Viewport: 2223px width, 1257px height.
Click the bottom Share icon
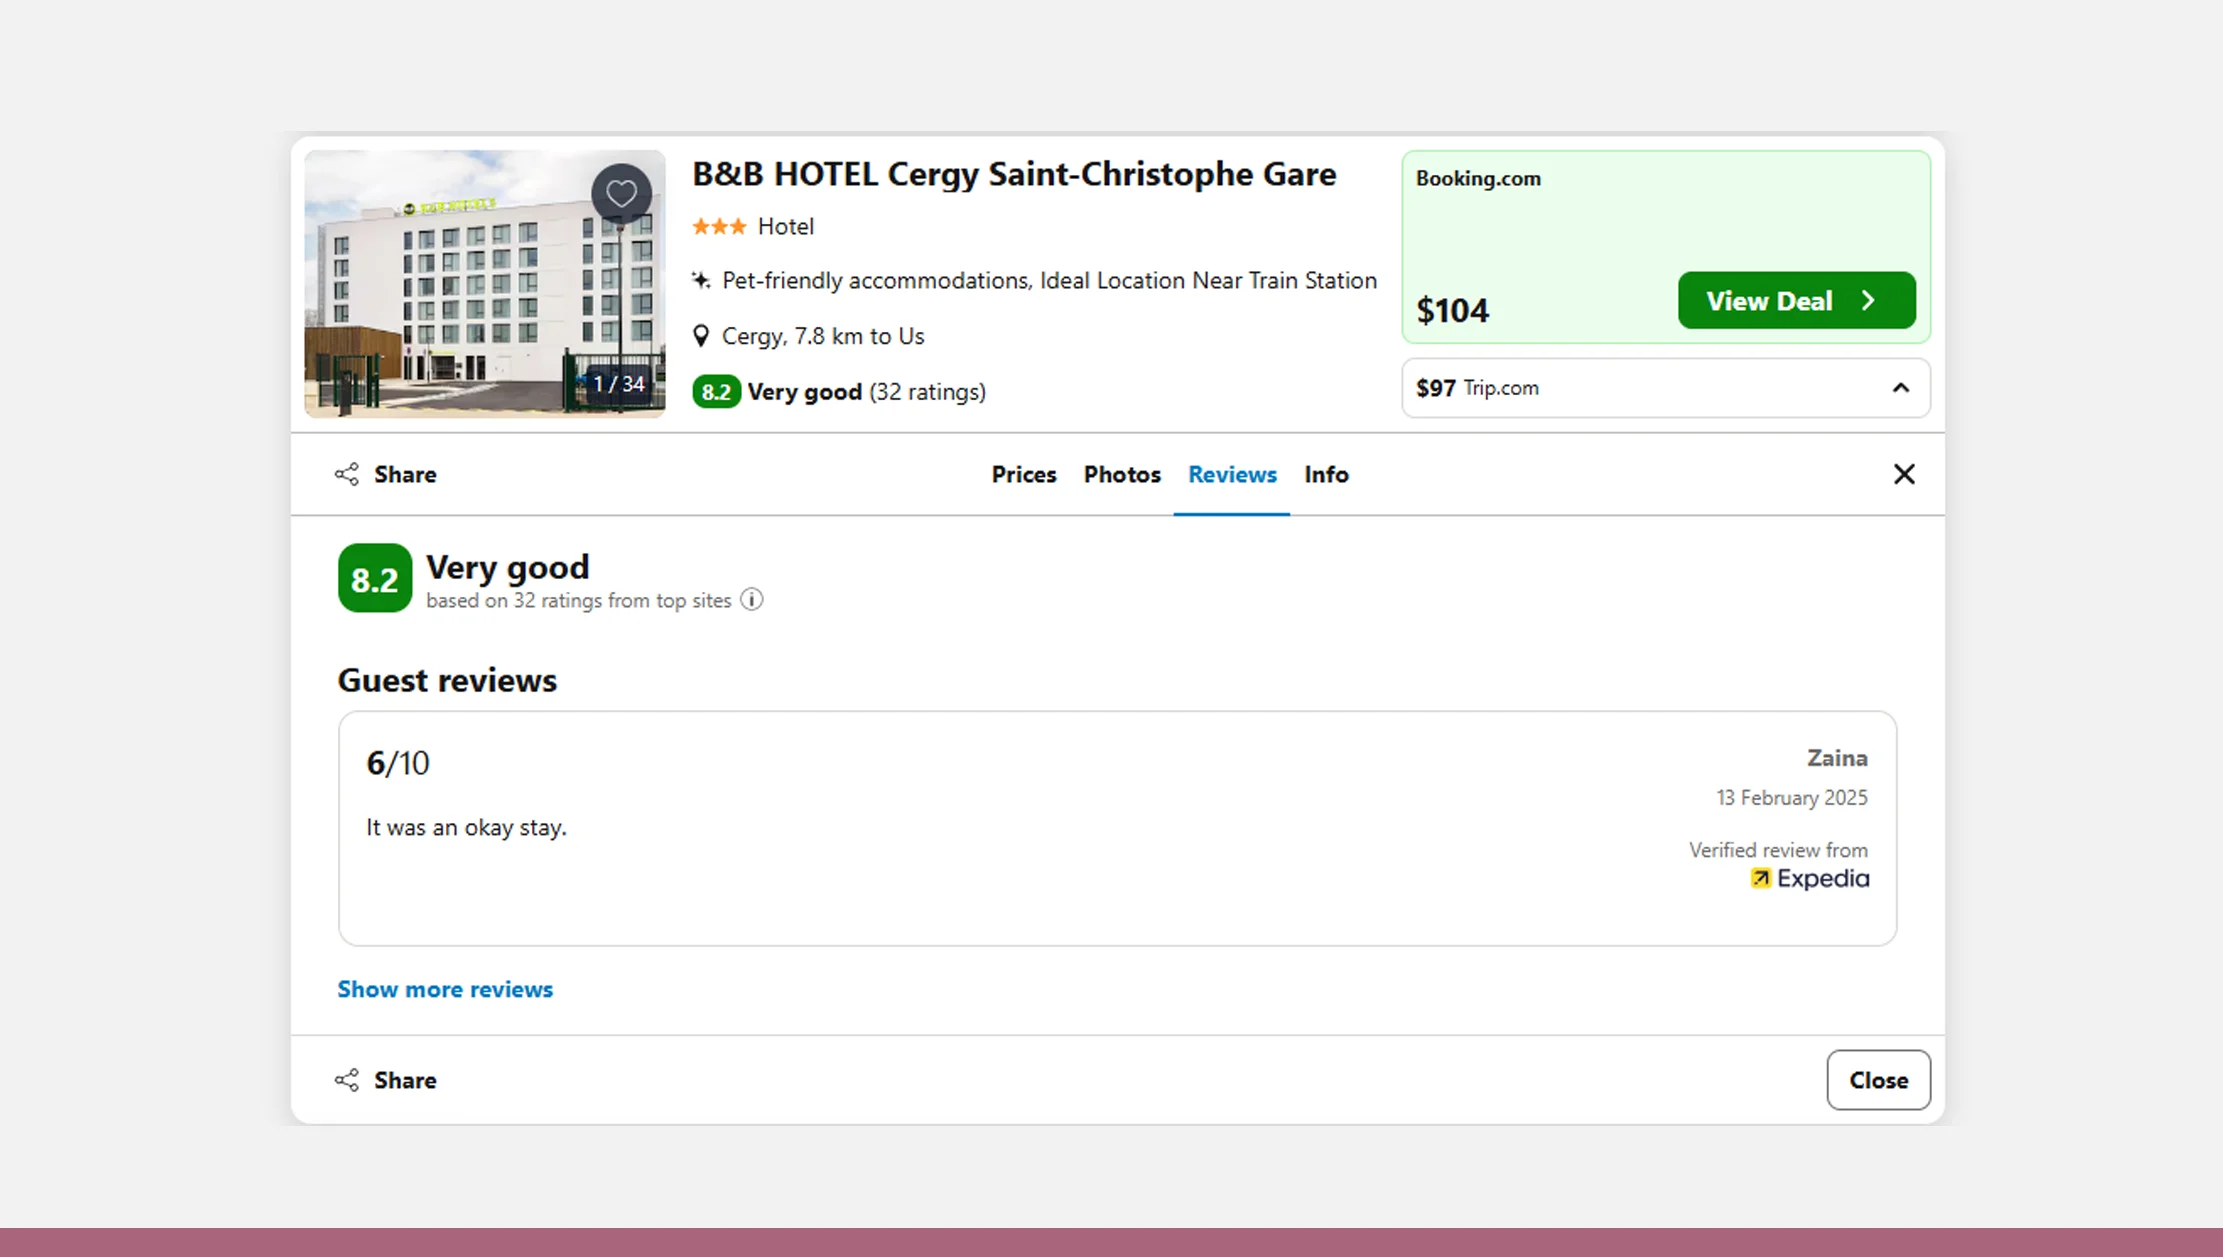tap(347, 1080)
